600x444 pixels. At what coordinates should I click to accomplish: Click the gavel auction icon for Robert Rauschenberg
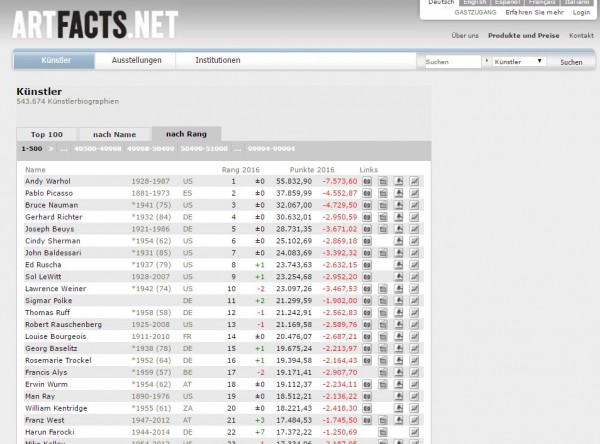(x=398, y=325)
